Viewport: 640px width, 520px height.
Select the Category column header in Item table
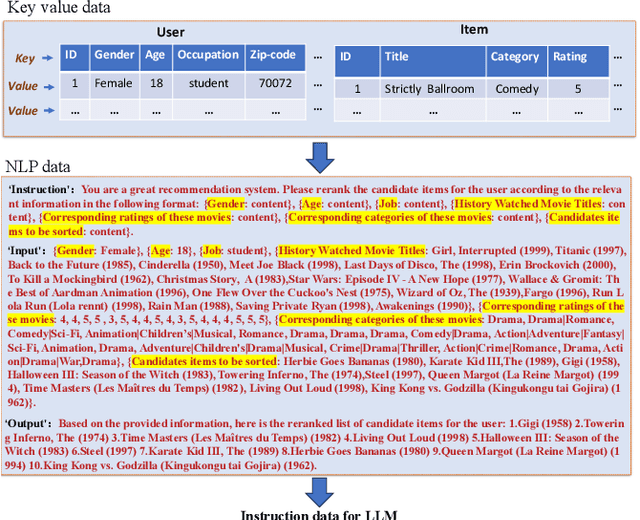(514, 58)
